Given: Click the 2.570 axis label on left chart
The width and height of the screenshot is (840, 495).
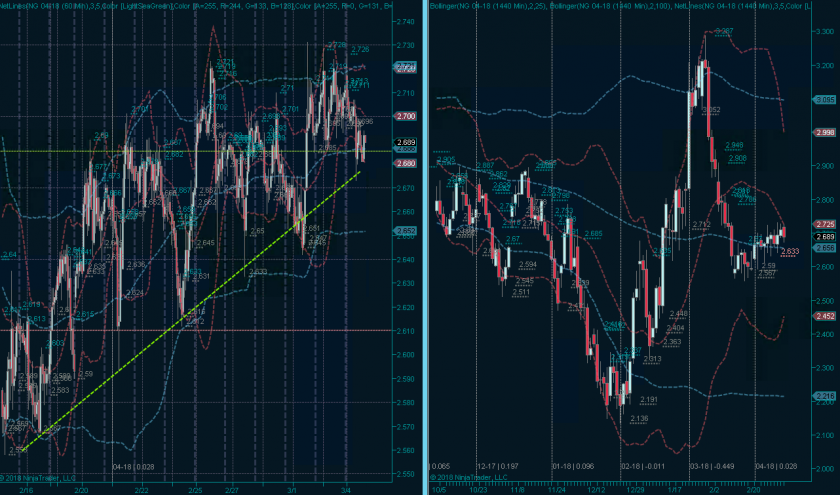Looking at the screenshot, I should pyautogui.click(x=406, y=427).
